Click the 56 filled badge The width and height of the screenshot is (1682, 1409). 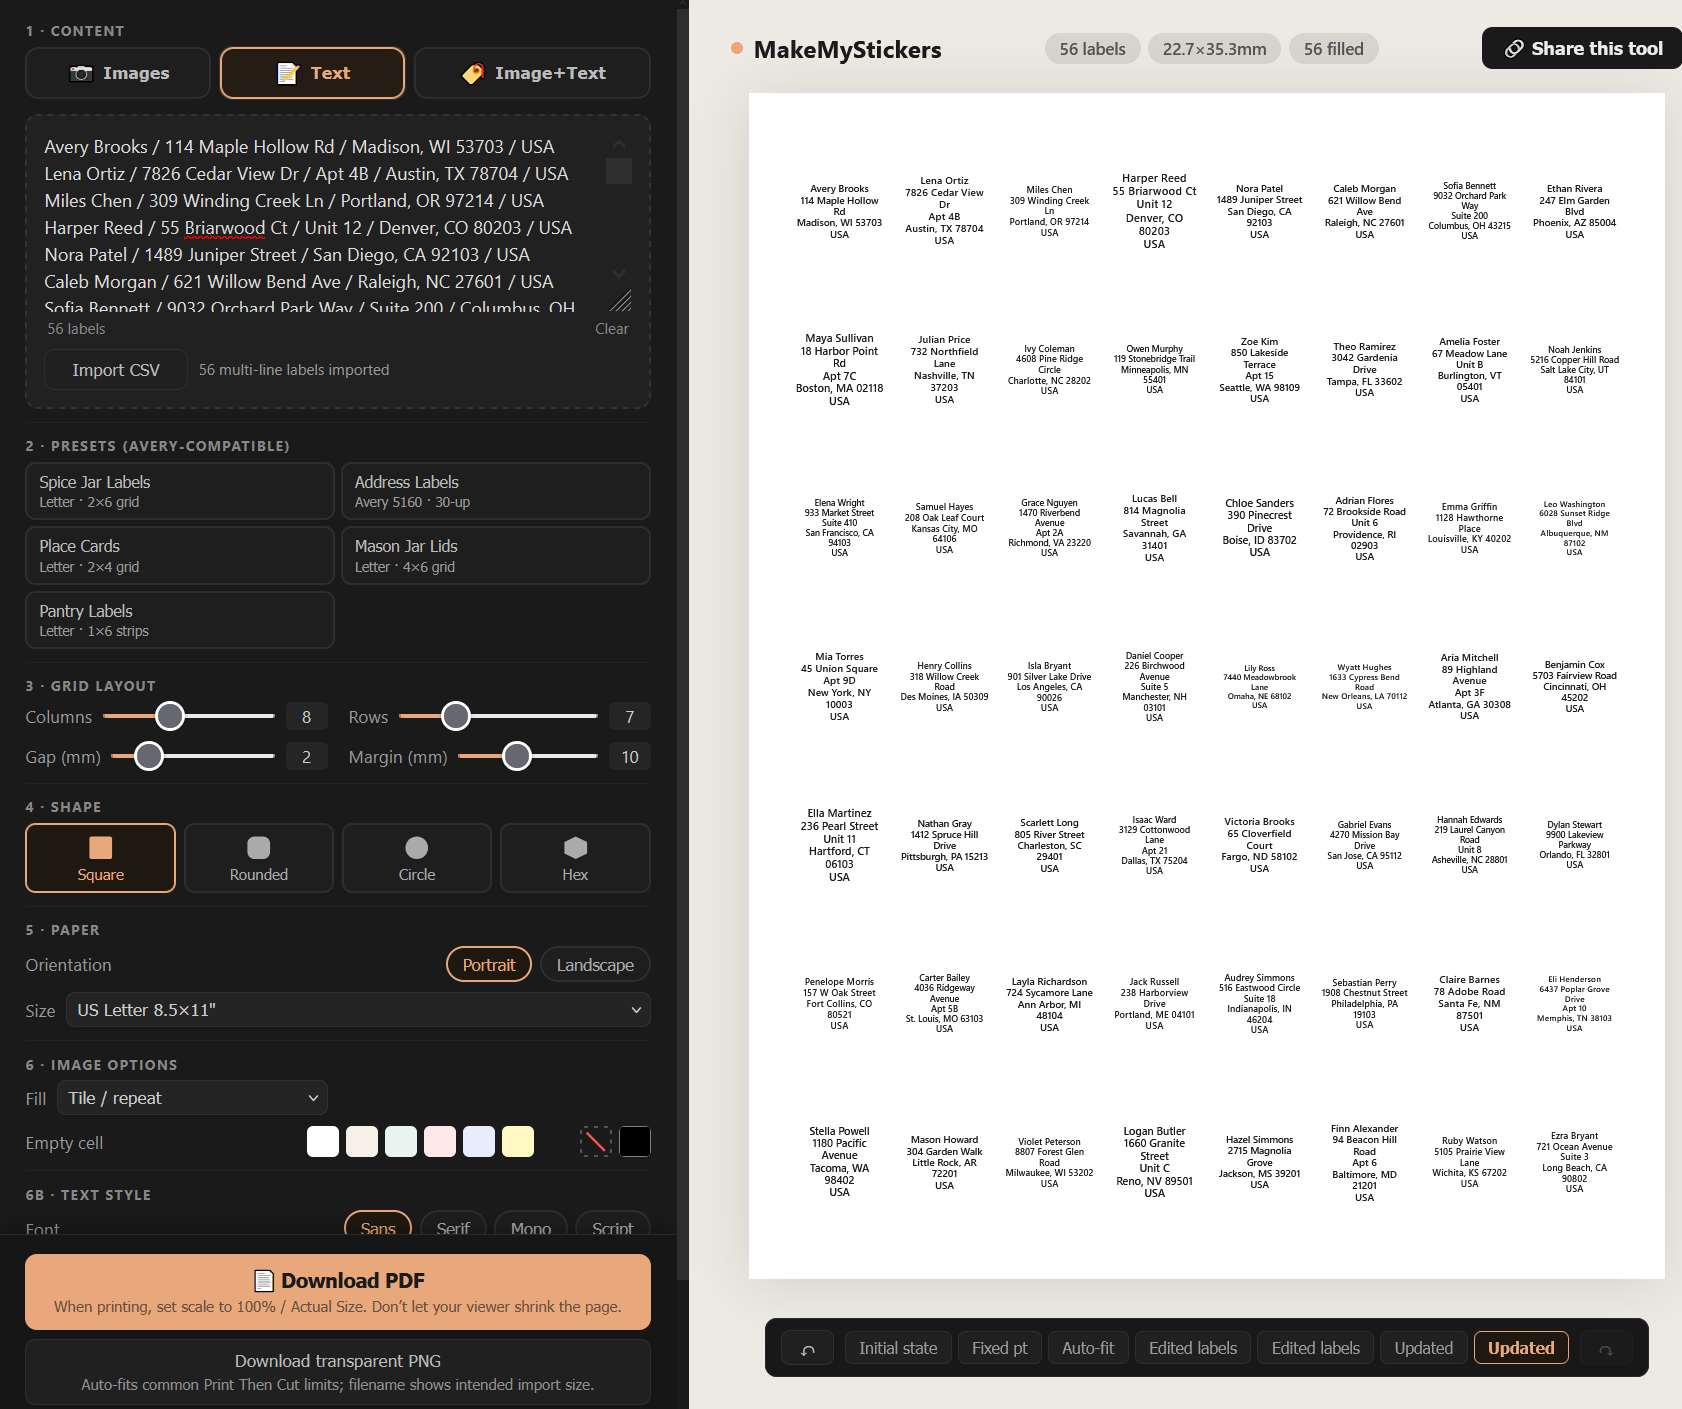[x=1333, y=49]
